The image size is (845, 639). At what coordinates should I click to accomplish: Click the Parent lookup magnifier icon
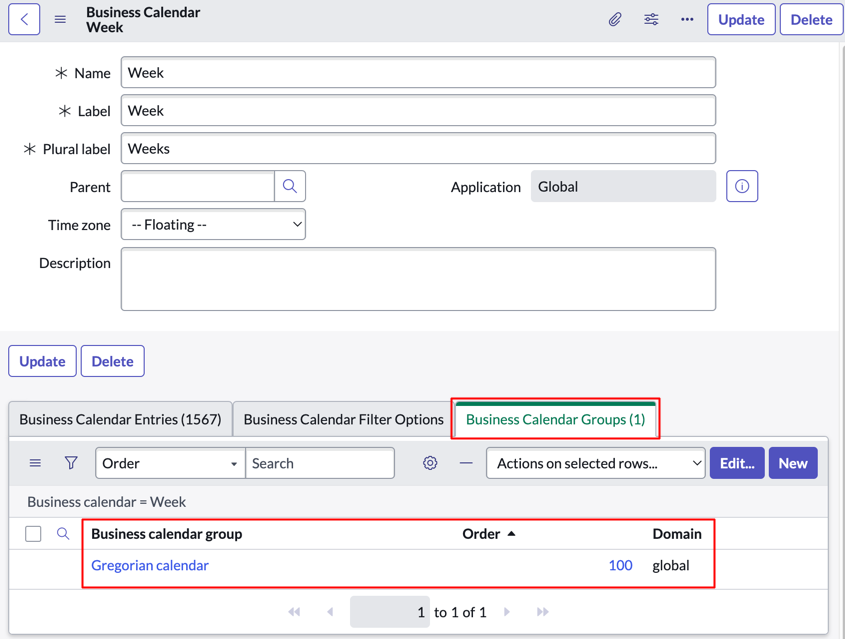click(290, 186)
